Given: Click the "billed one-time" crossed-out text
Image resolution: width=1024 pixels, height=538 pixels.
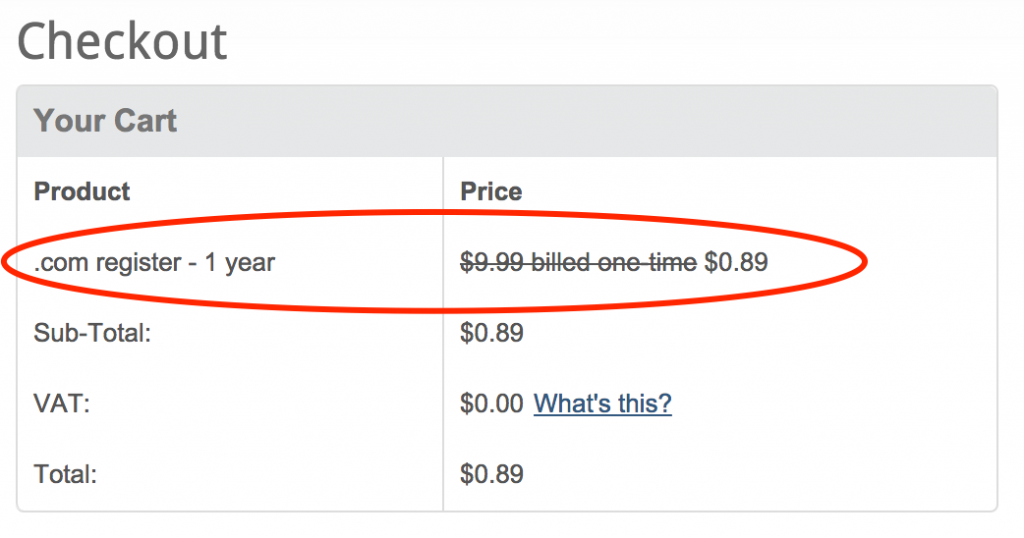Looking at the screenshot, I should pos(614,262).
